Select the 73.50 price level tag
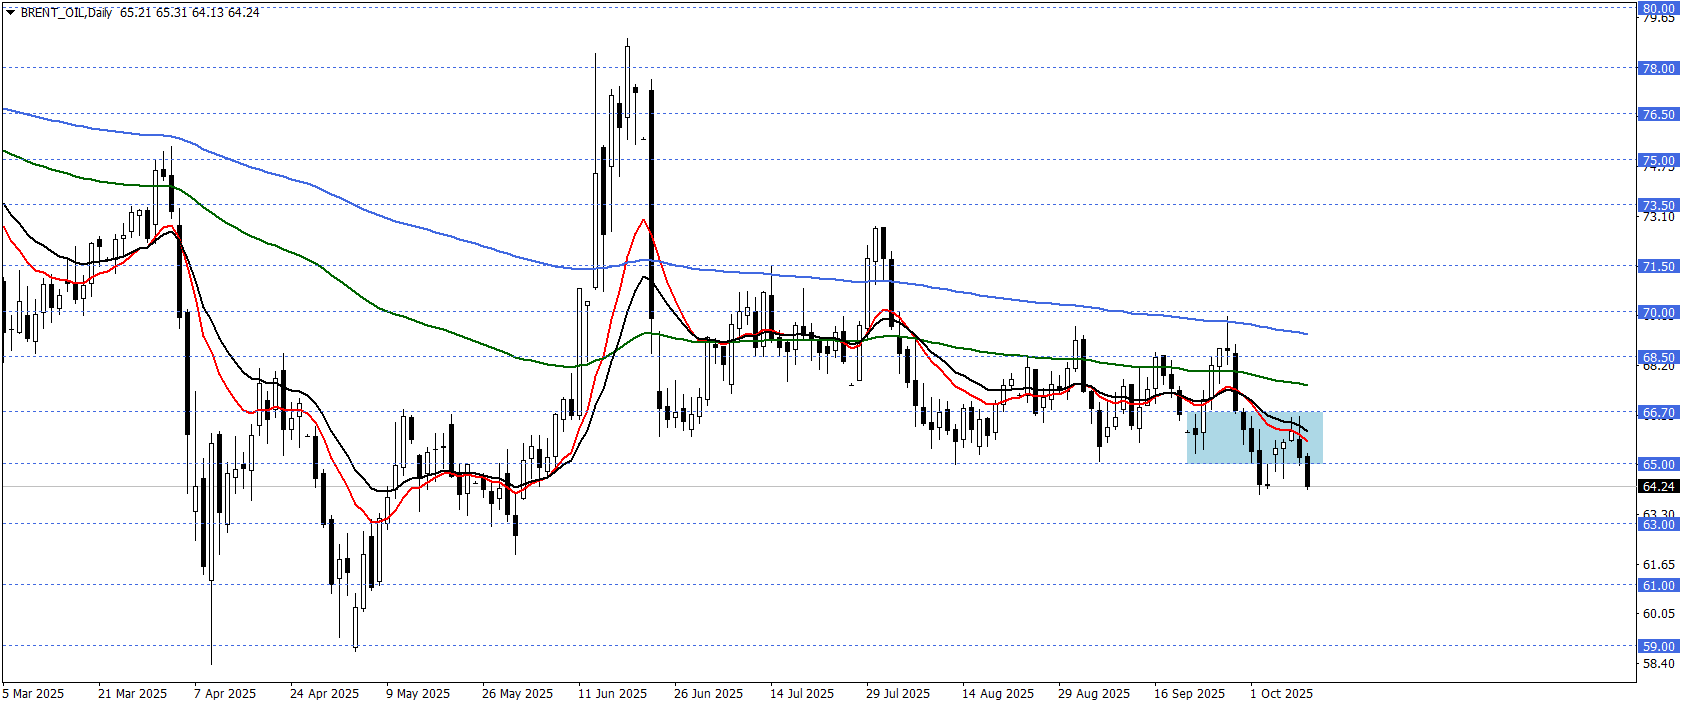 point(1658,205)
